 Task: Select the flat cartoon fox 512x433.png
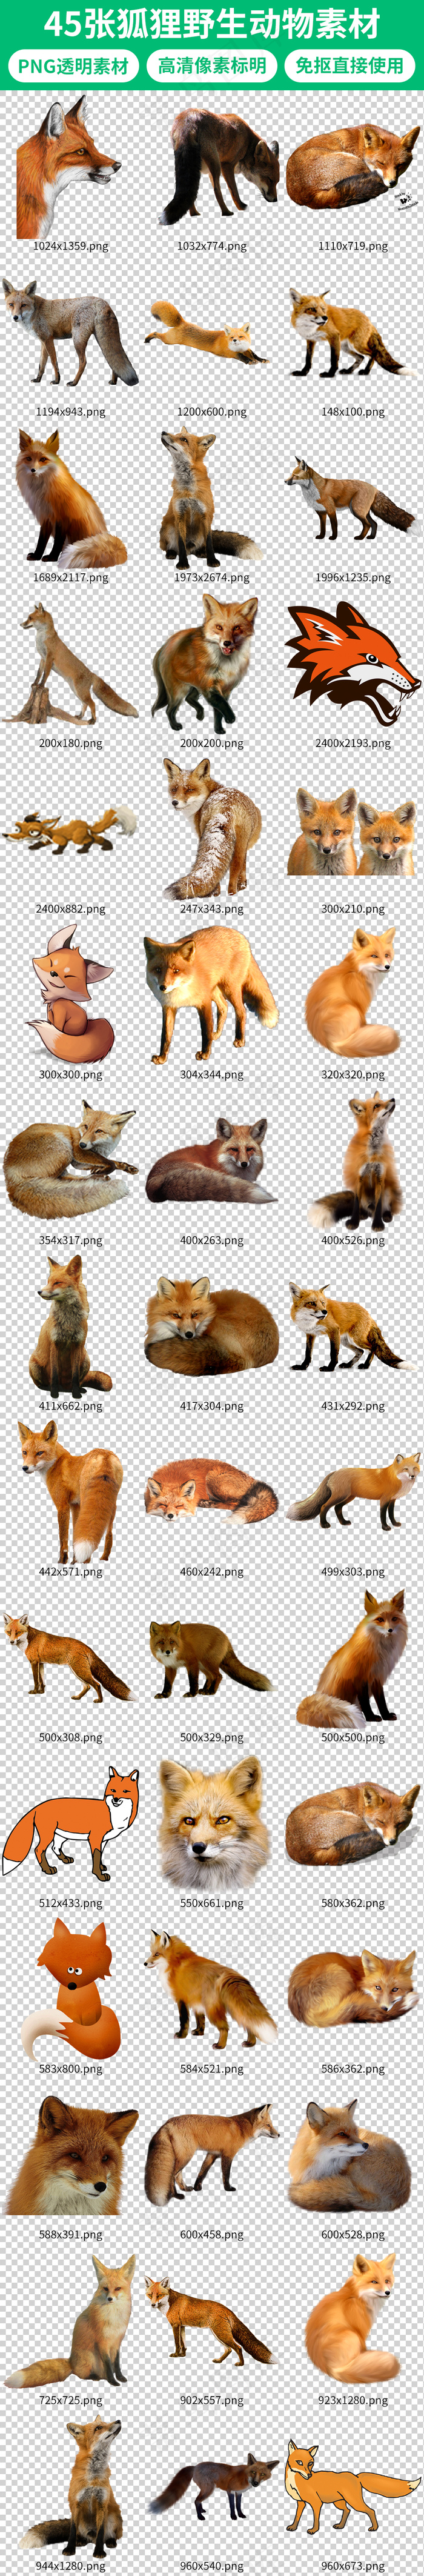[70, 1823]
